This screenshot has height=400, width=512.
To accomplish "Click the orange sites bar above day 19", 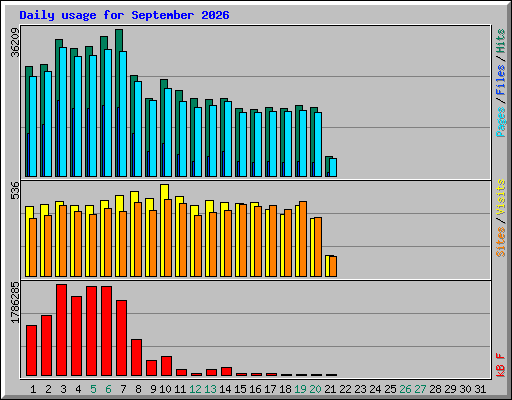I will 303,239.
